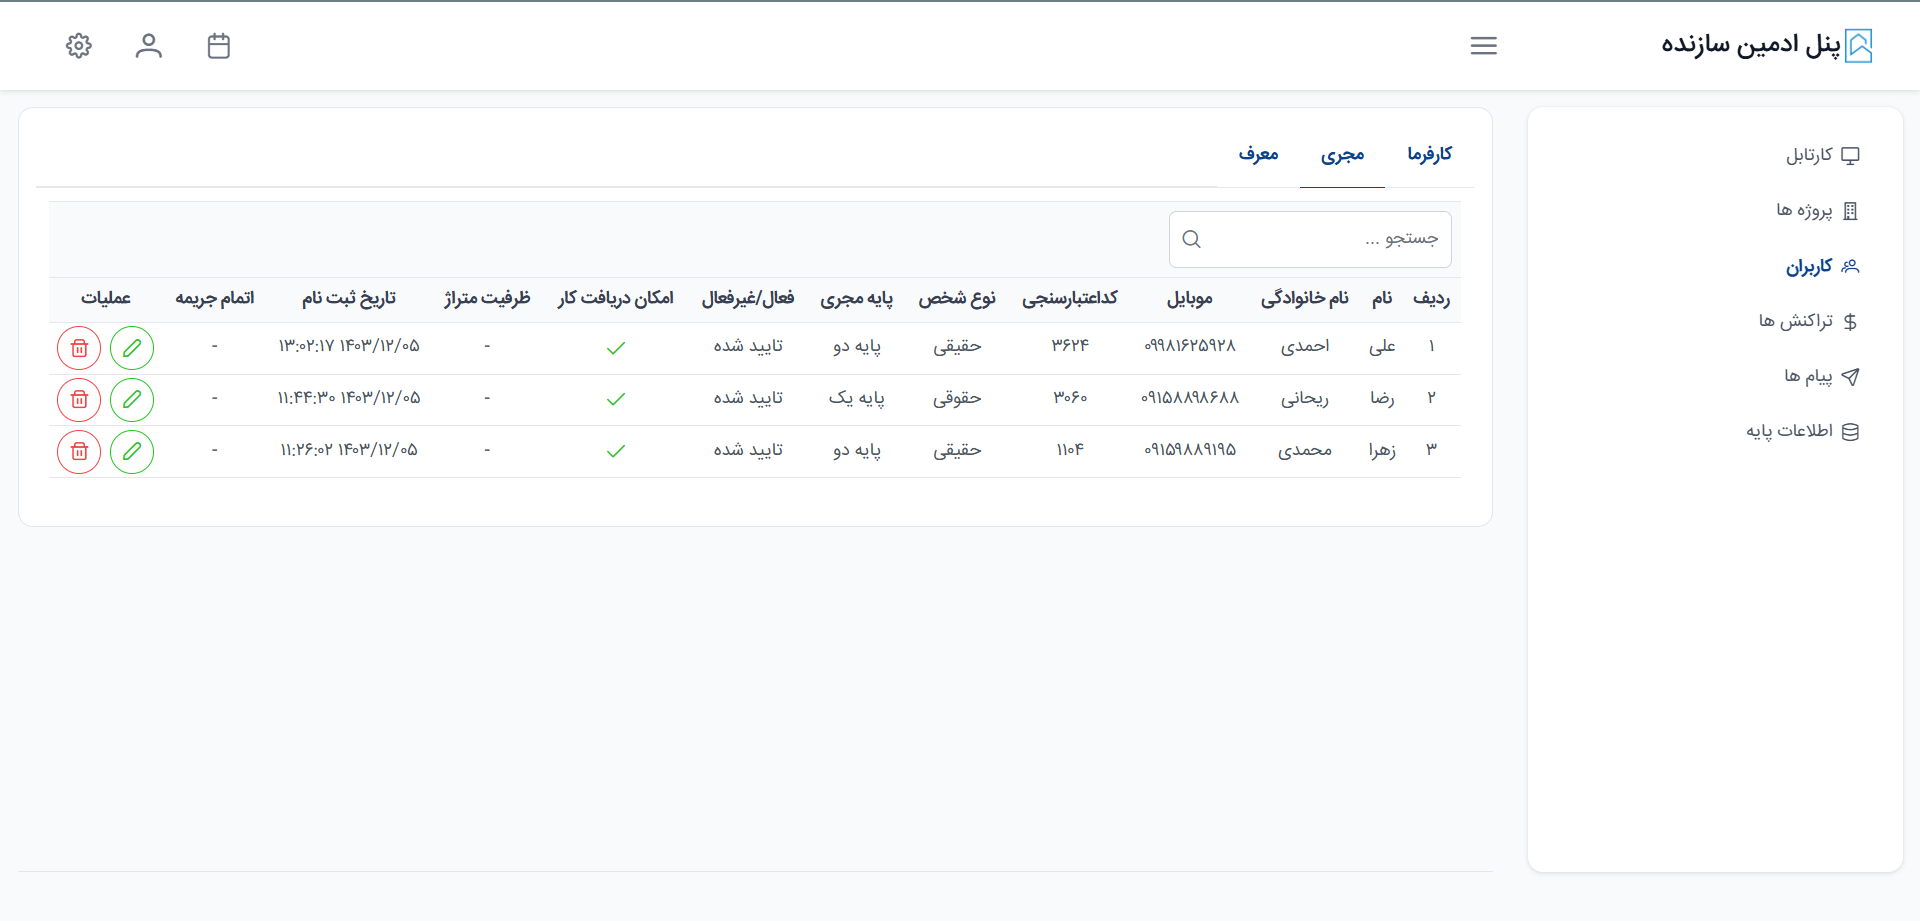Click delete trash icon for علی احمدی

79,348
